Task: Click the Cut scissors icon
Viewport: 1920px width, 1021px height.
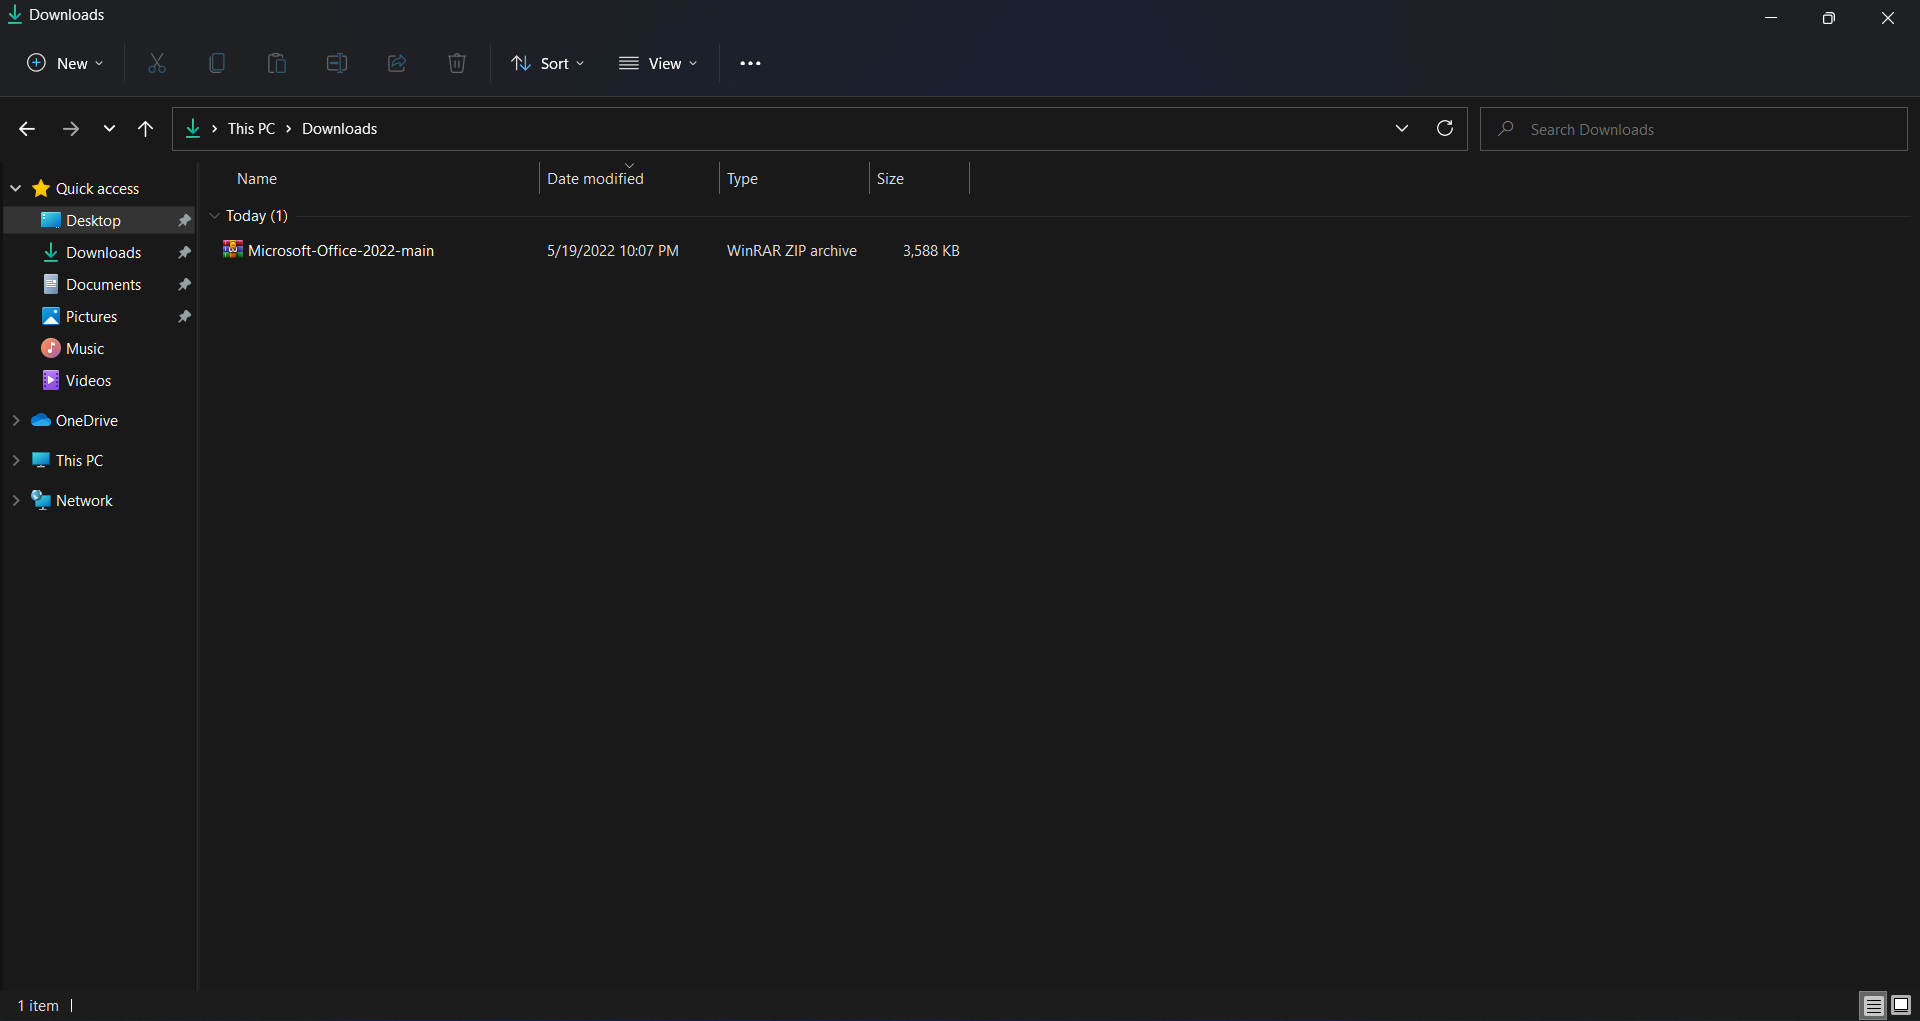Action: click(157, 63)
